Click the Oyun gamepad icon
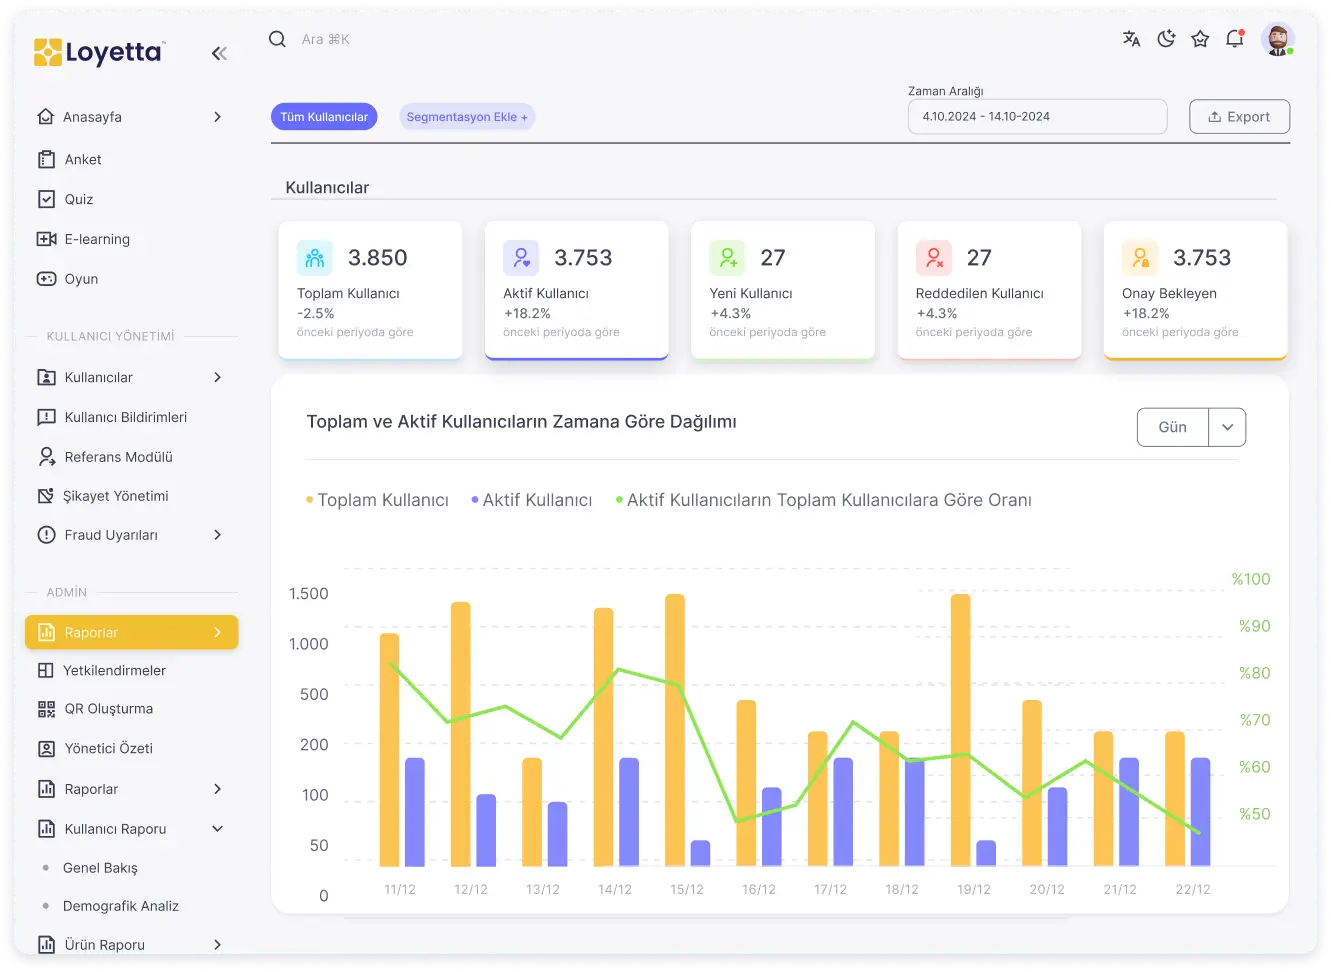 coord(46,279)
